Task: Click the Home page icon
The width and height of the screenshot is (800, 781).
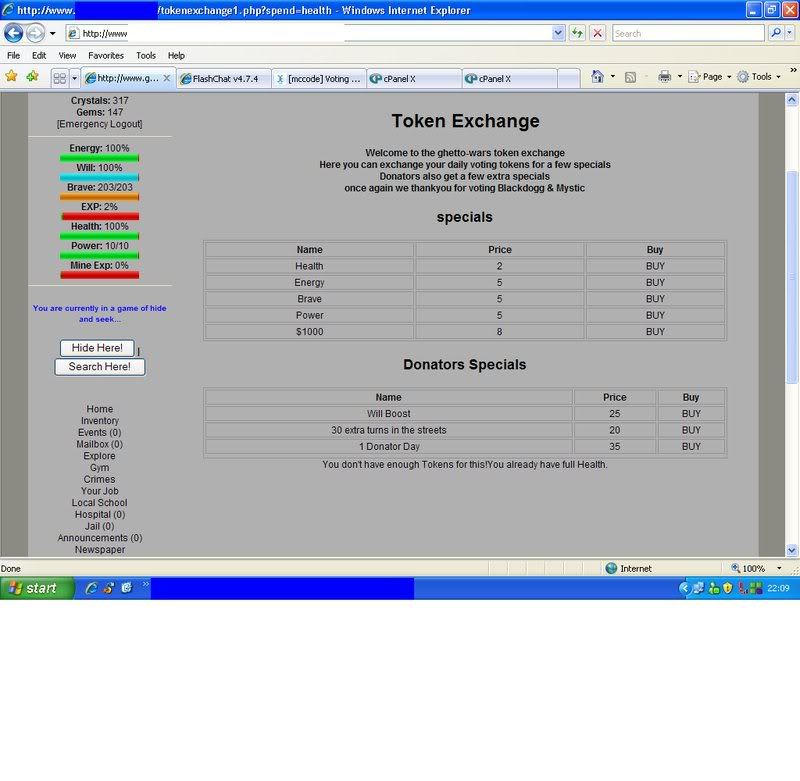Action: pyautogui.click(x=597, y=77)
